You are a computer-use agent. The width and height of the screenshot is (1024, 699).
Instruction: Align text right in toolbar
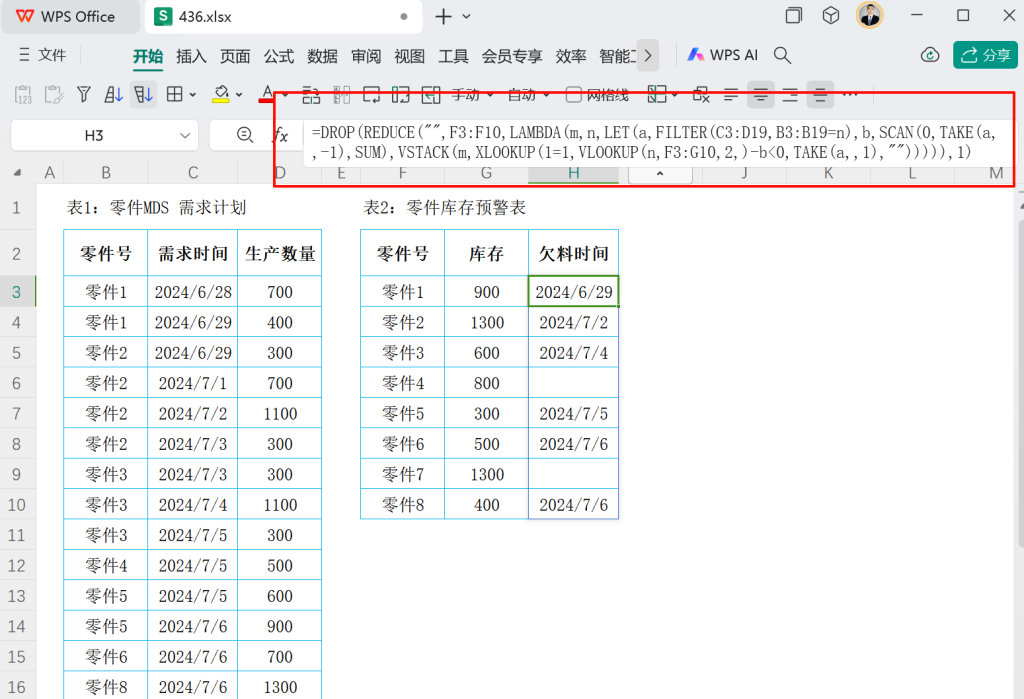pyautogui.click(x=790, y=95)
